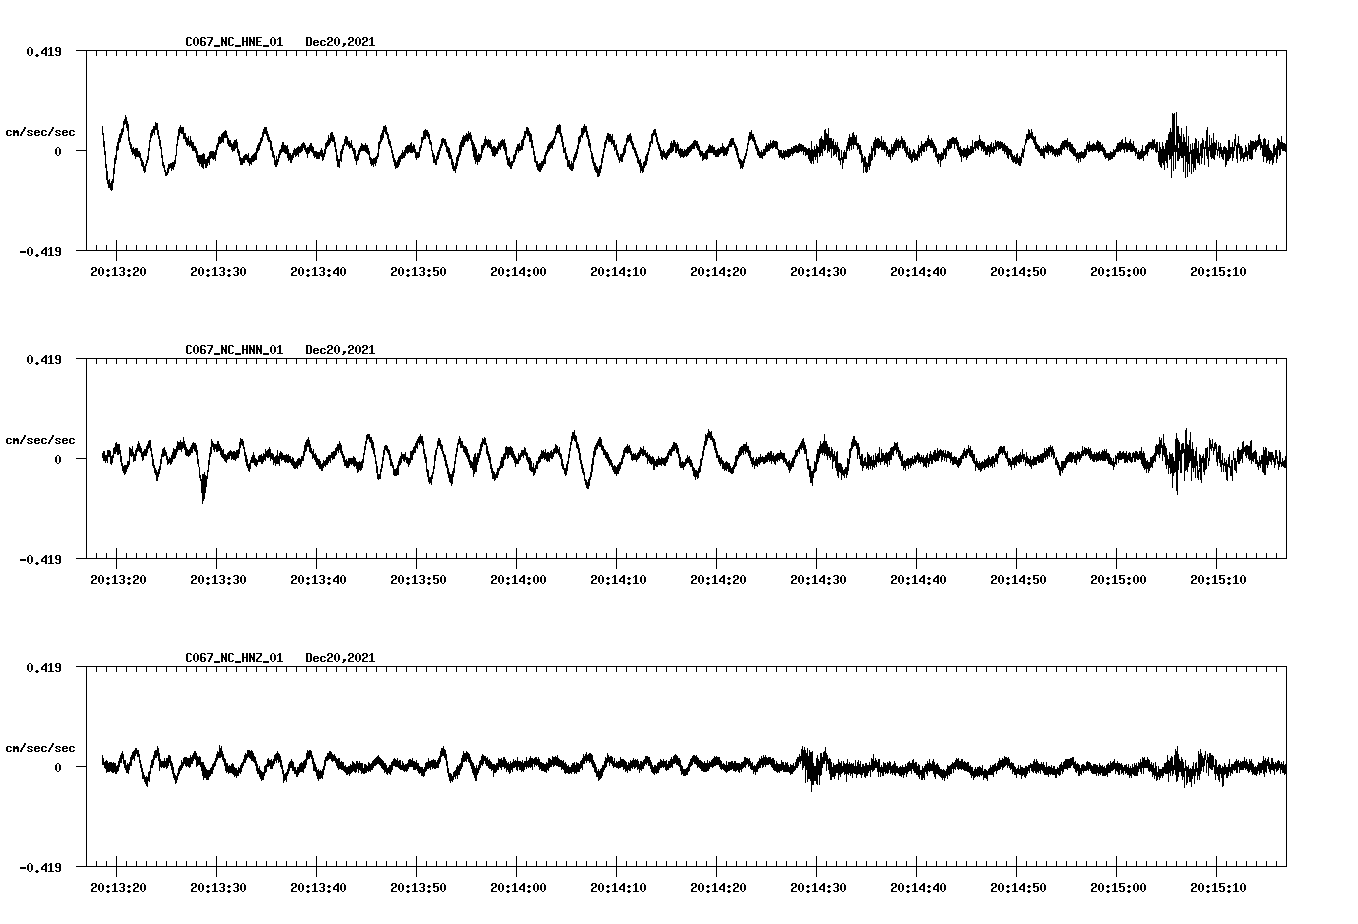
Task: Click the C067_NC_HNE_01 channel title
Action: click(x=234, y=42)
